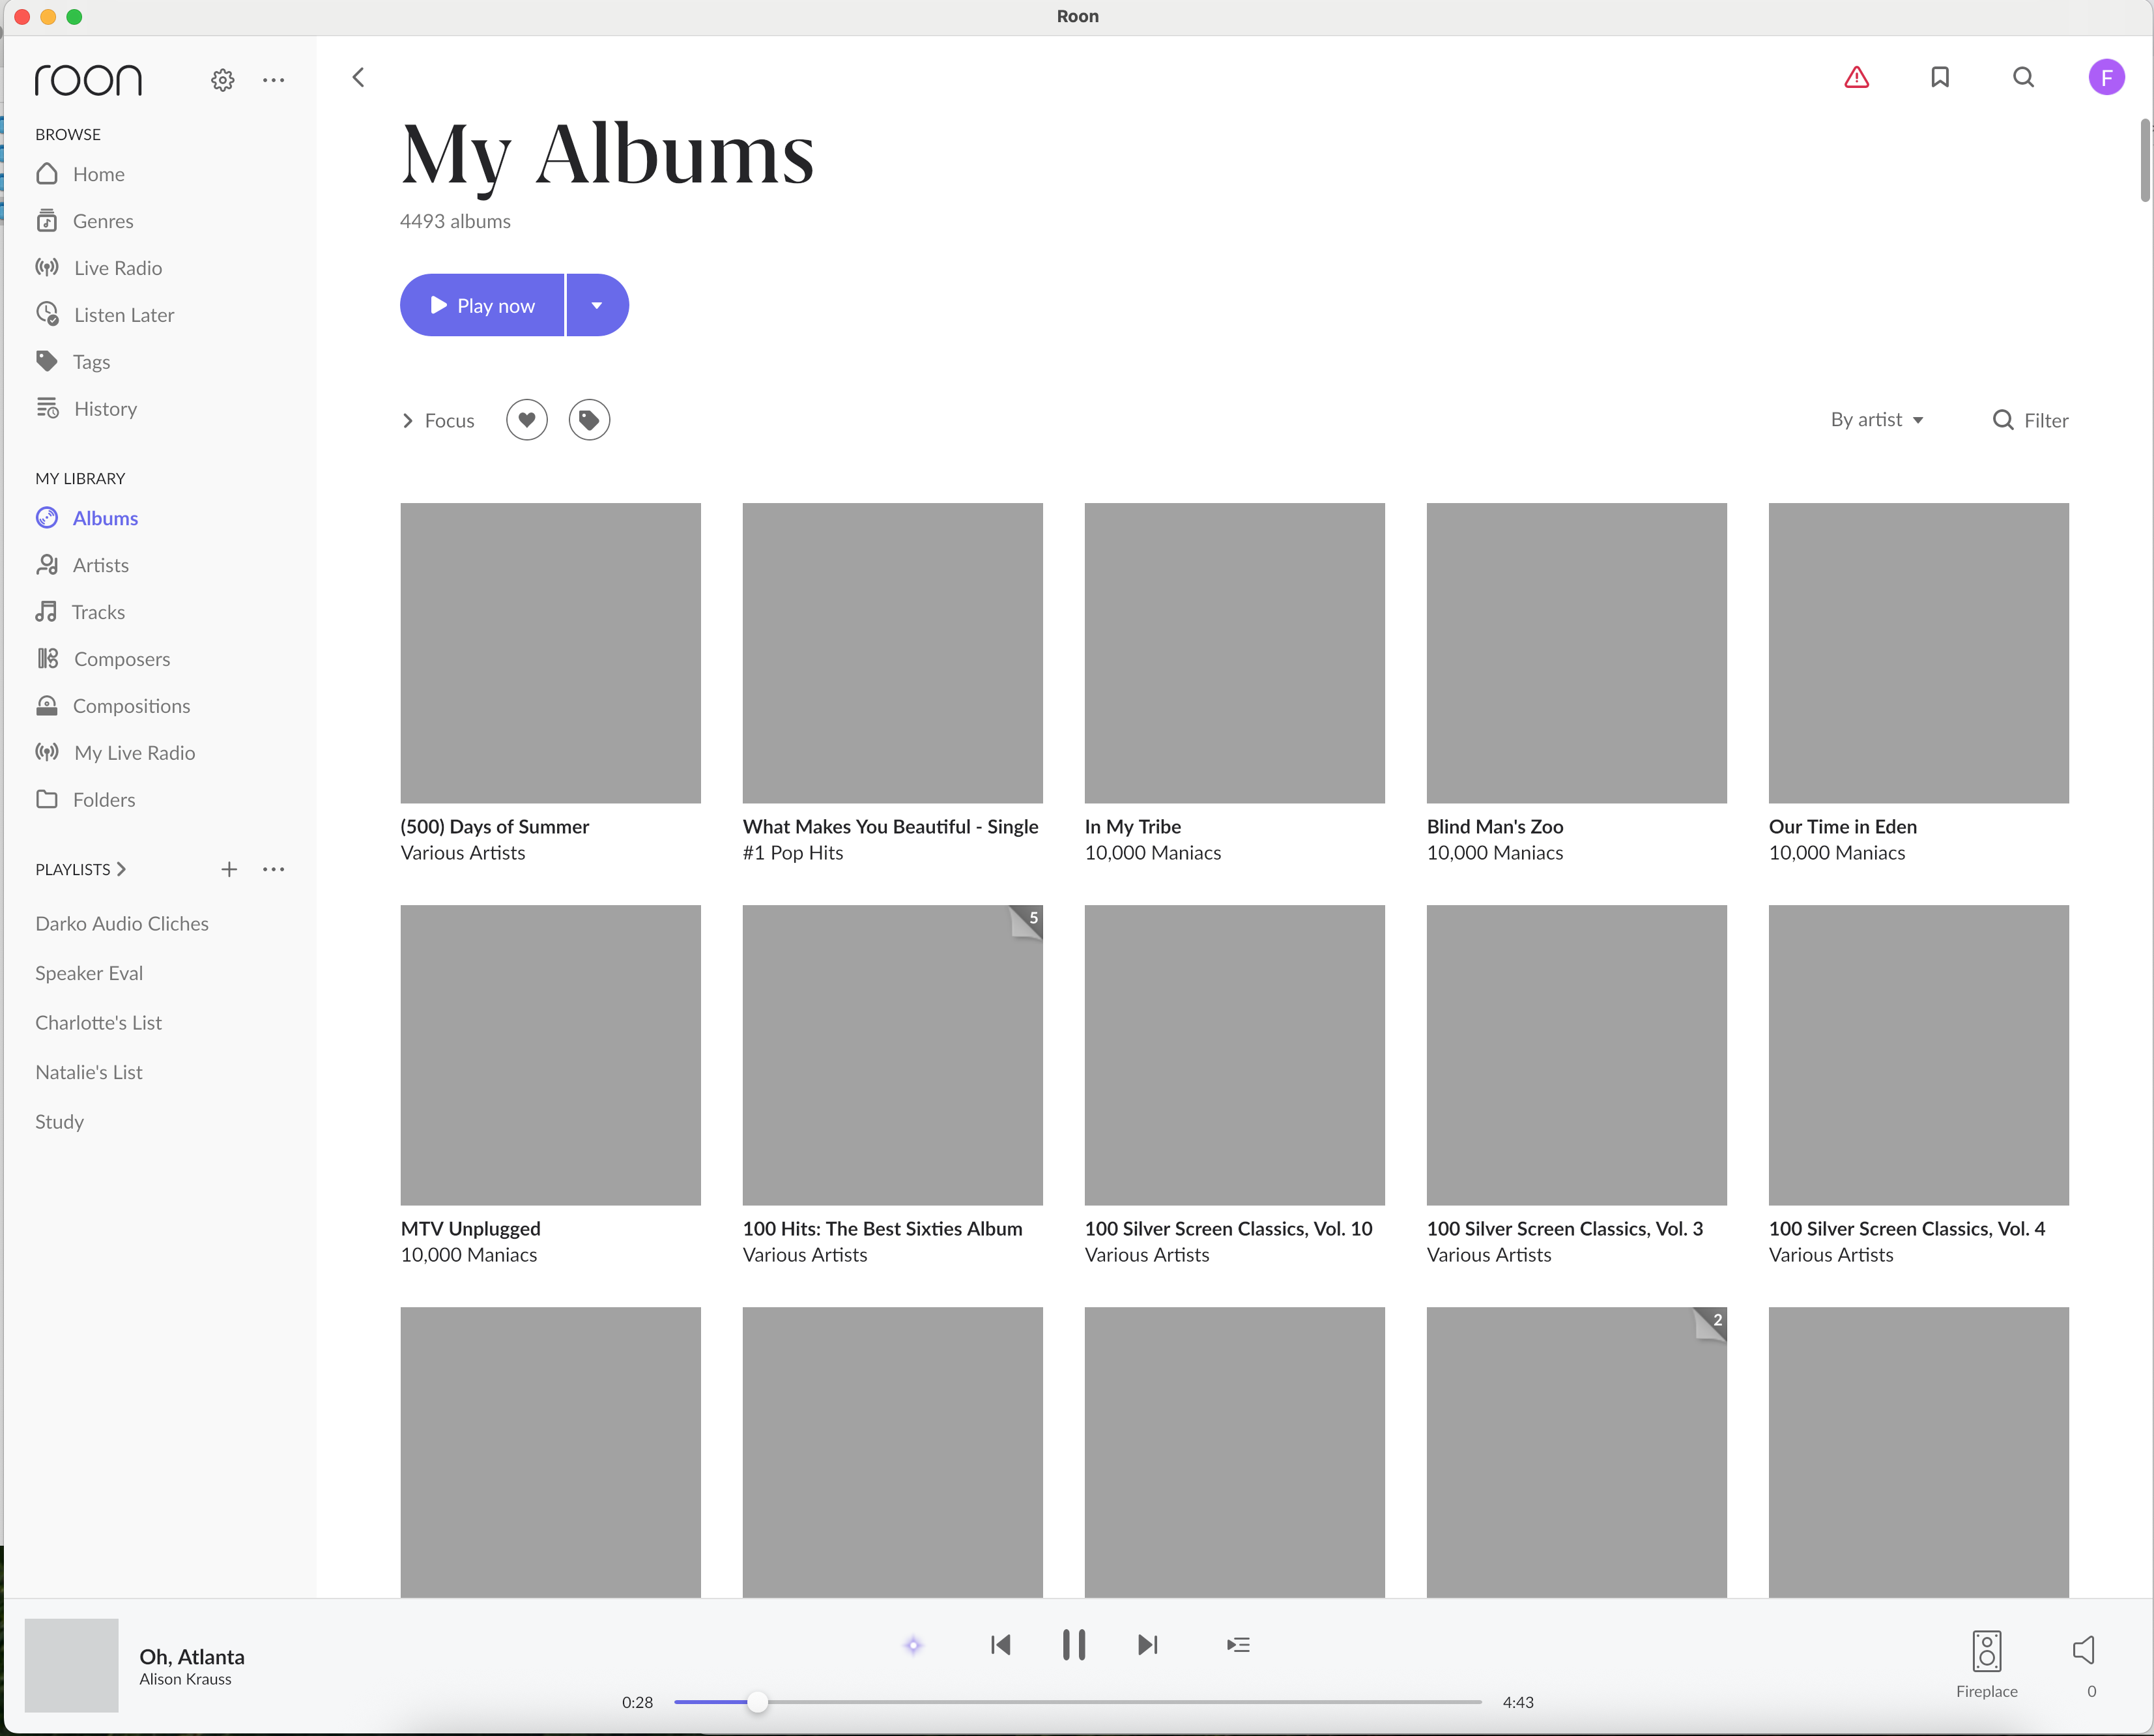Open the Speaker Eval playlist
The height and width of the screenshot is (1736, 2154).
click(x=89, y=973)
